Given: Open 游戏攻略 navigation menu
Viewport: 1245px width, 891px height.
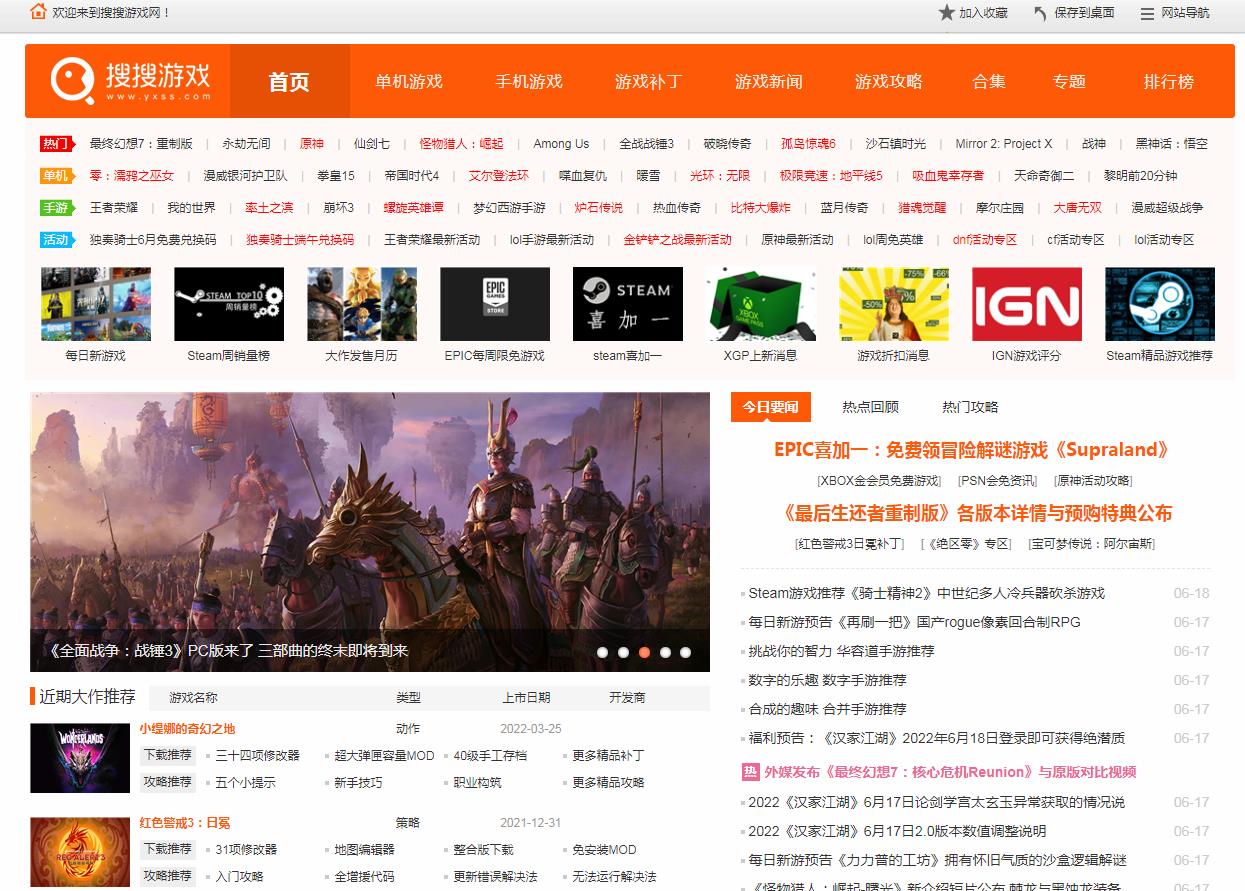Looking at the screenshot, I should tap(889, 81).
